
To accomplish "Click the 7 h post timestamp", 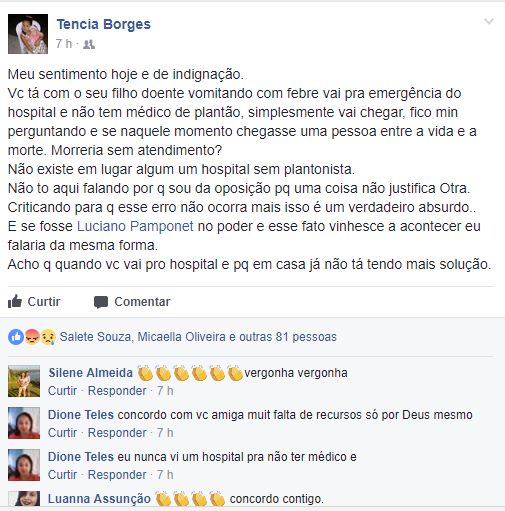I will click(x=64, y=44).
